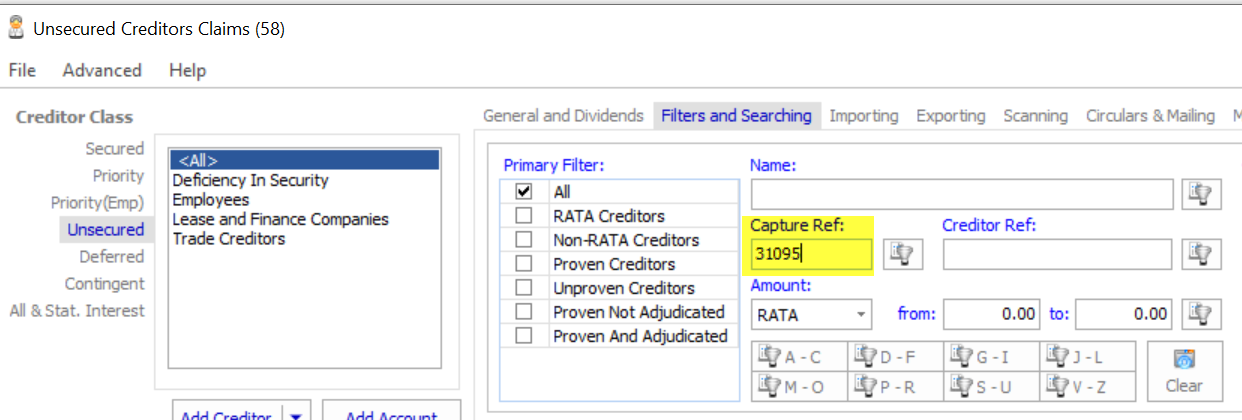Click the Amount range search icon
1242x420 pixels.
tap(1201, 314)
